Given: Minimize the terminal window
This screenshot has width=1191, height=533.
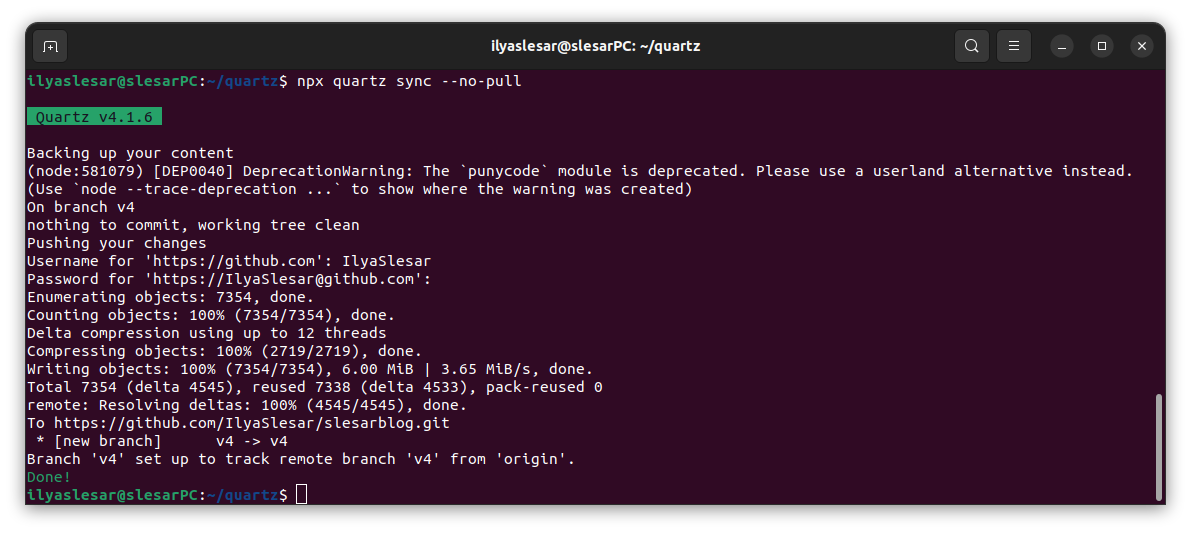Looking at the screenshot, I should 1062,46.
